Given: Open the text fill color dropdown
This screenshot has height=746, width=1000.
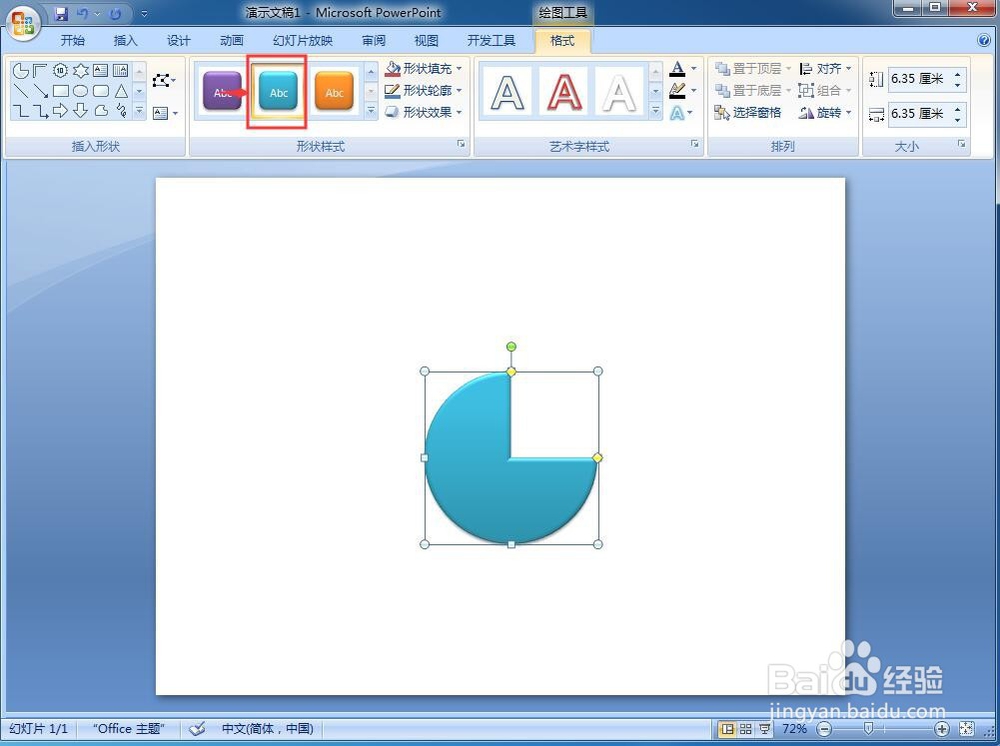Looking at the screenshot, I should [x=694, y=68].
